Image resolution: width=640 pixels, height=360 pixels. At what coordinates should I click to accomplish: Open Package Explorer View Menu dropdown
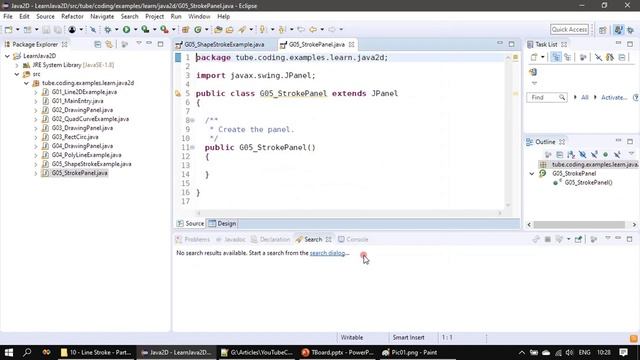click(x=139, y=44)
